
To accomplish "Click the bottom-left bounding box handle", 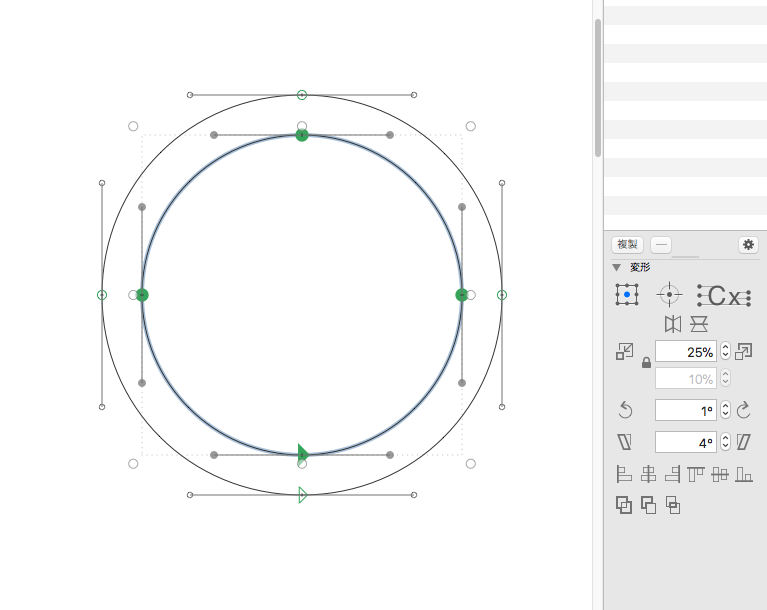I will tap(133, 464).
